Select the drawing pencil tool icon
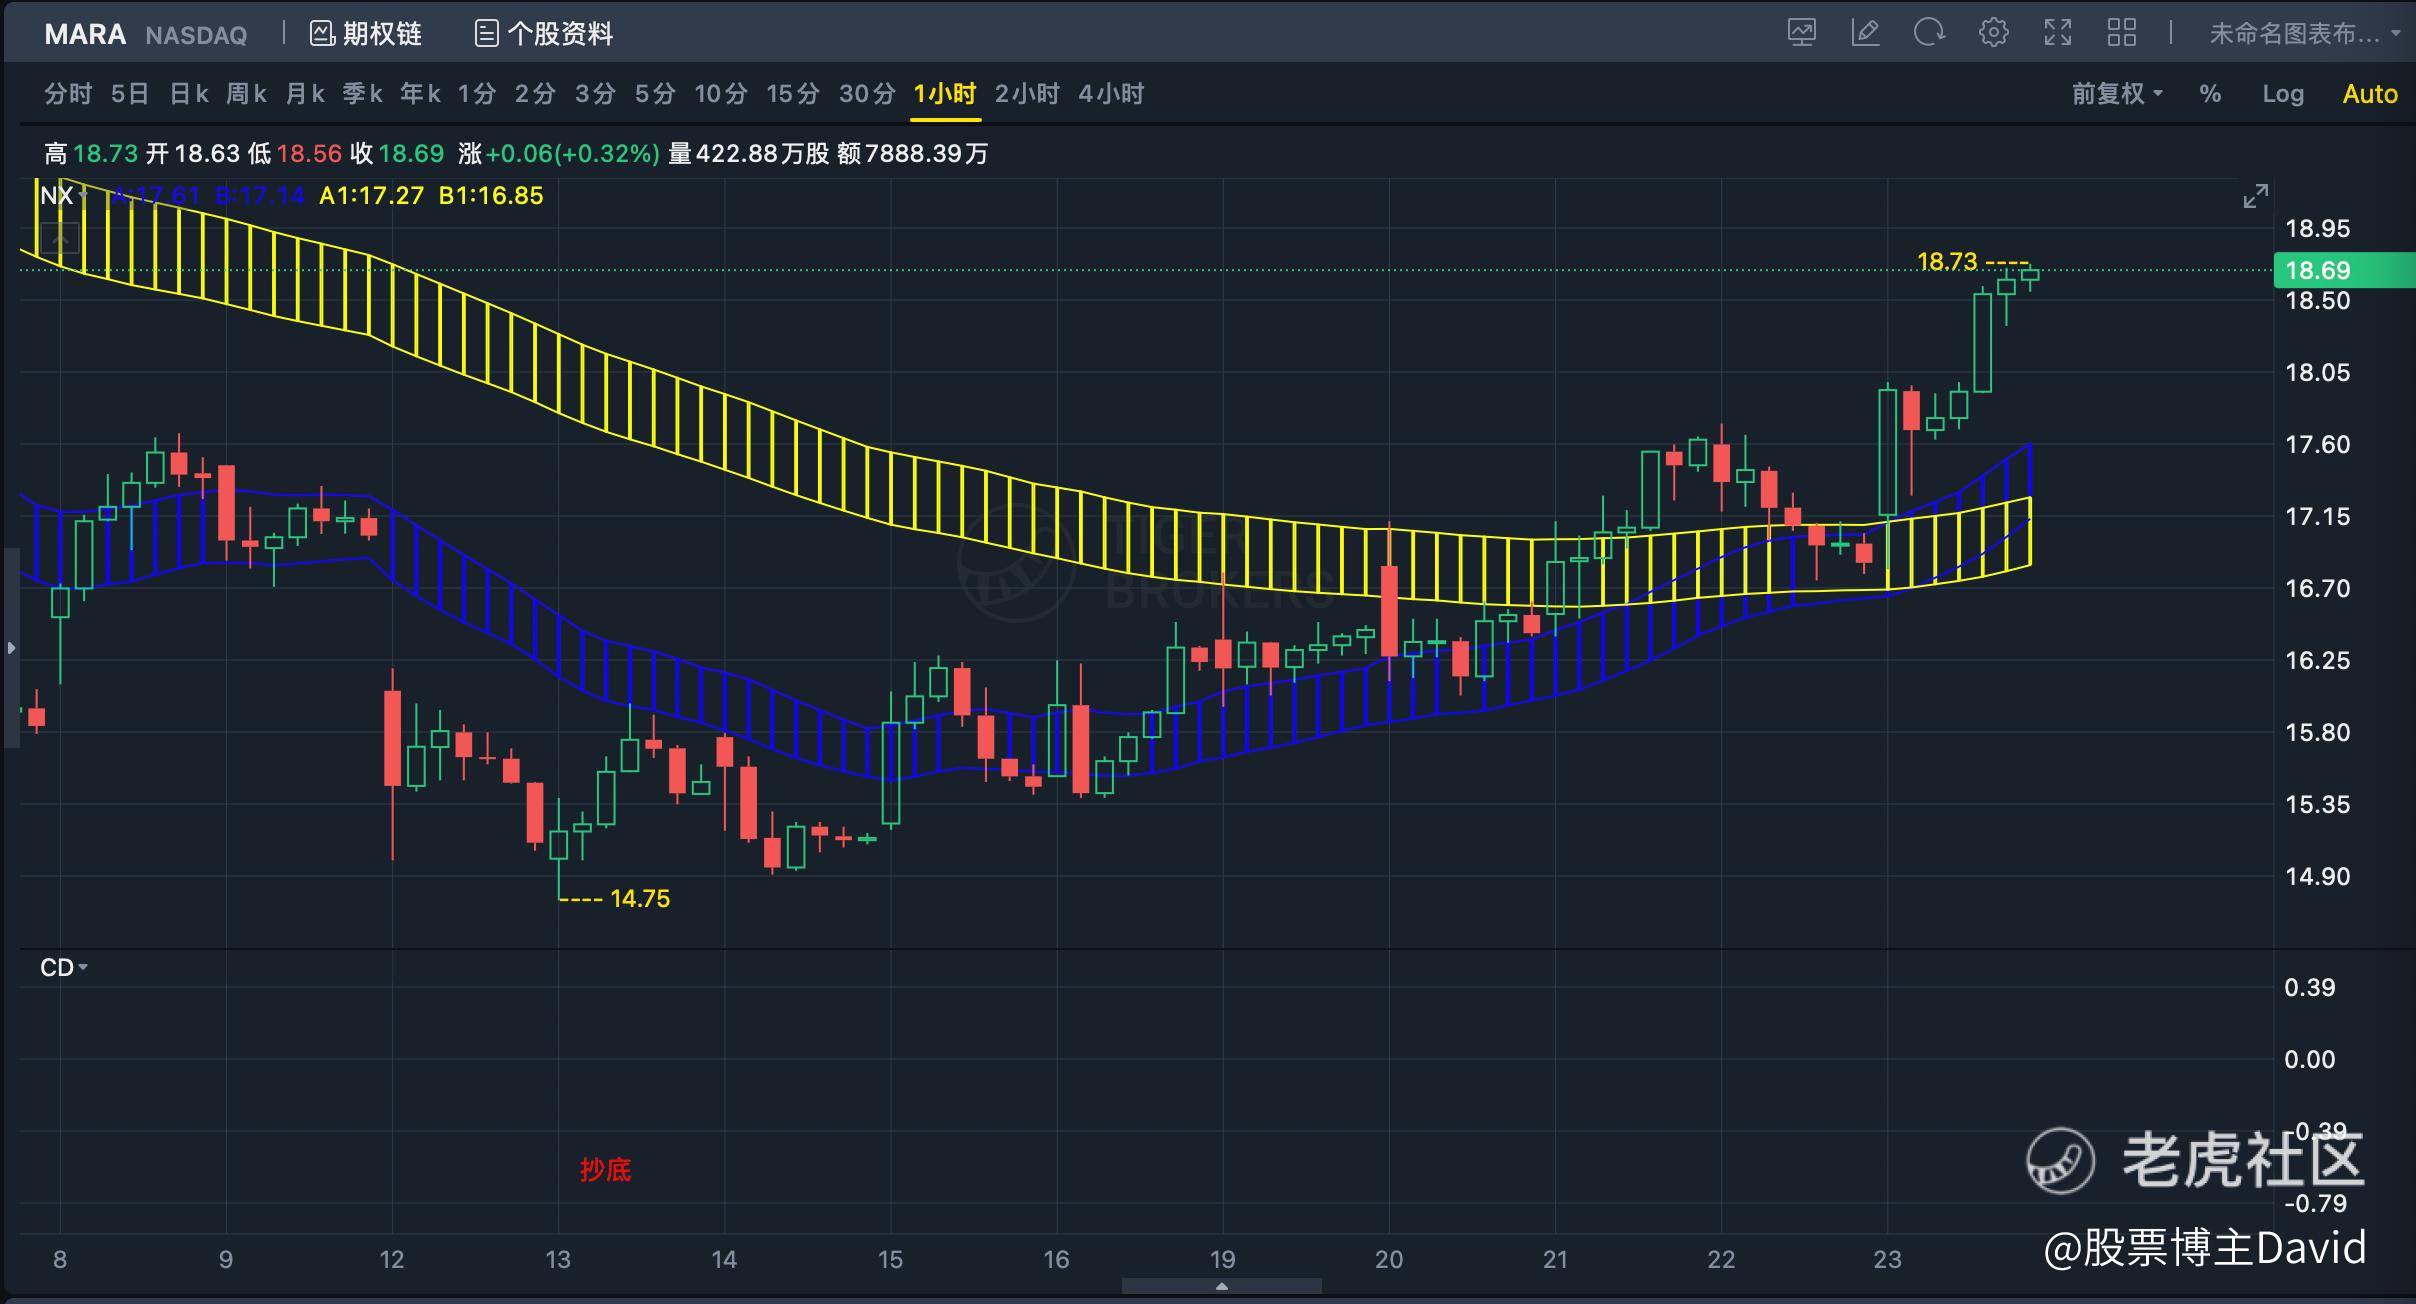This screenshot has width=2416, height=1304. pos(1865,33)
